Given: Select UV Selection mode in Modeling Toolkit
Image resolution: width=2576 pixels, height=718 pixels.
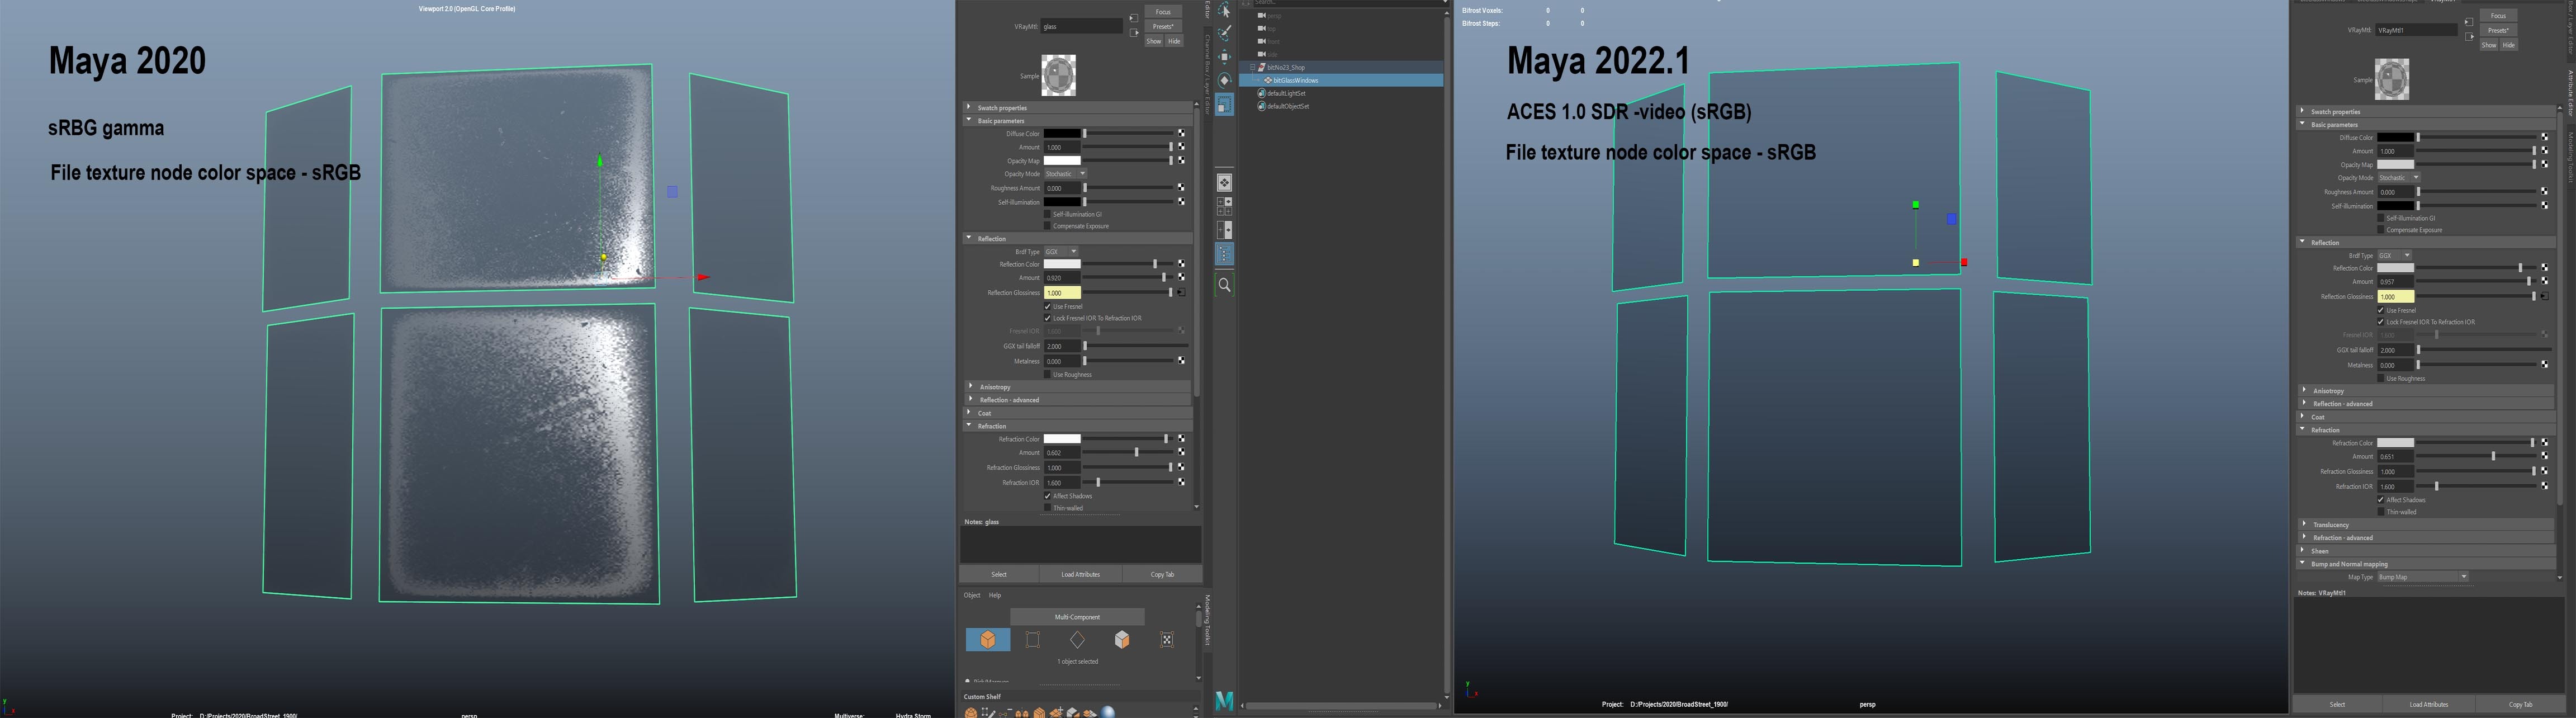Looking at the screenshot, I should pyautogui.click(x=1167, y=639).
